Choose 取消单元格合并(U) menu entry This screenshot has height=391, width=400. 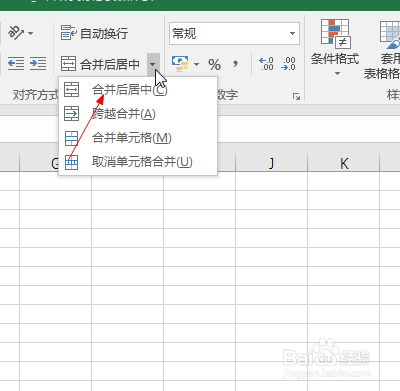(138, 162)
